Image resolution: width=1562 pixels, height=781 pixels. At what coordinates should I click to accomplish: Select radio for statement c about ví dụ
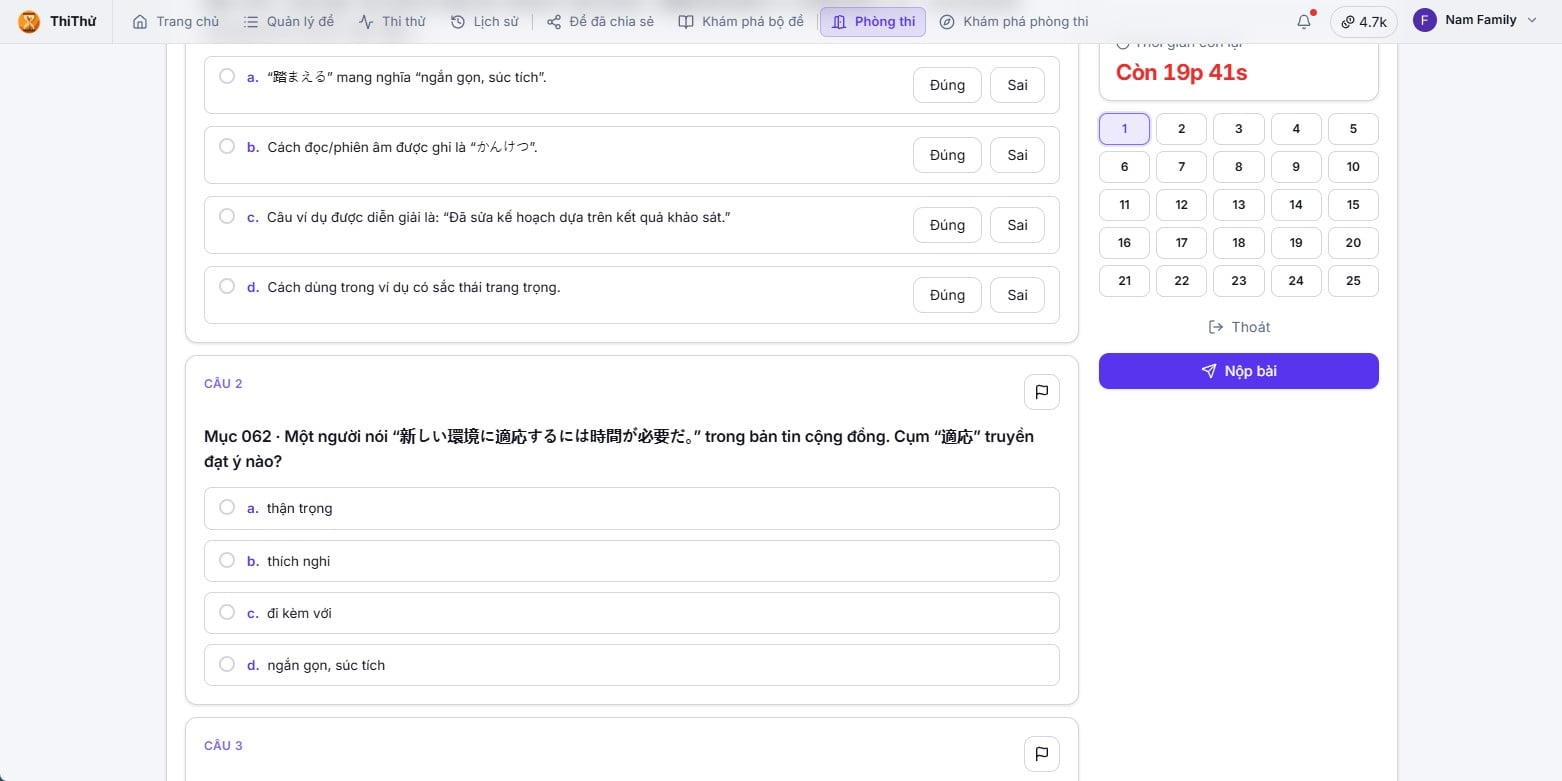[x=227, y=216]
